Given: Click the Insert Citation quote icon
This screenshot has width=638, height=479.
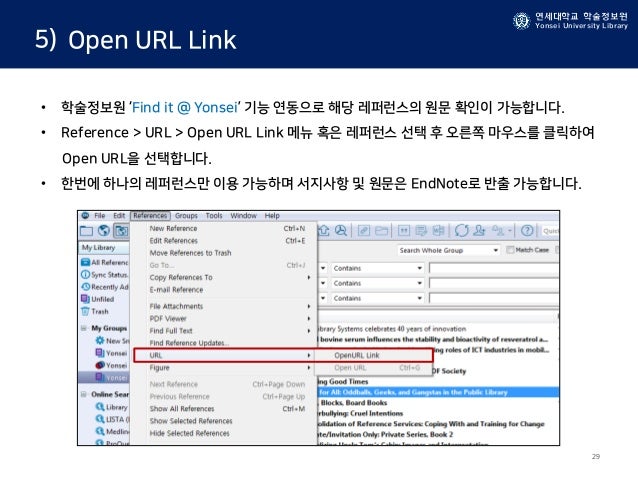Looking at the screenshot, I should 404,231.
